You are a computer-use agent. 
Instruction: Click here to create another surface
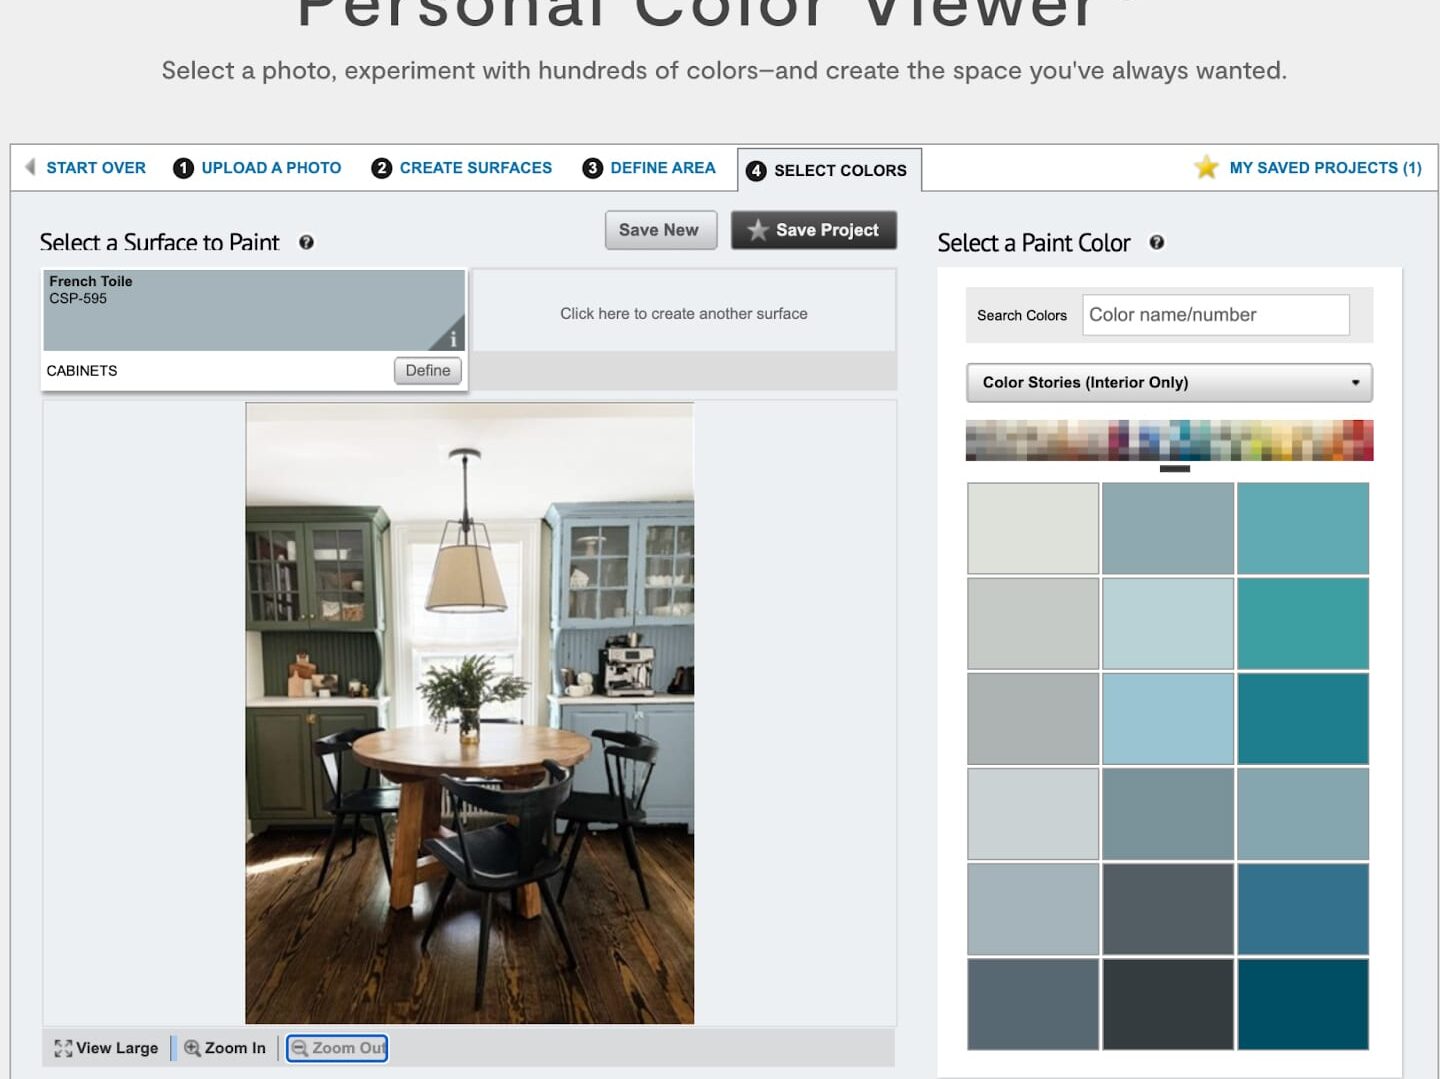click(684, 313)
